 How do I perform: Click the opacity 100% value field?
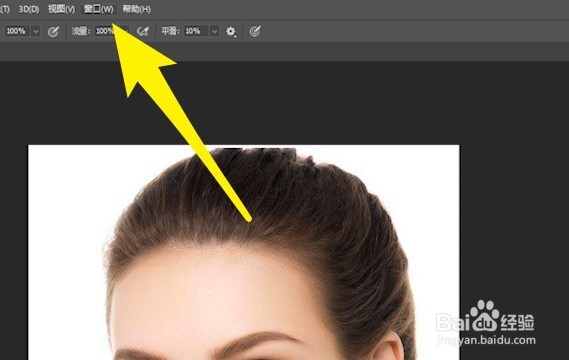coord(17,31)
